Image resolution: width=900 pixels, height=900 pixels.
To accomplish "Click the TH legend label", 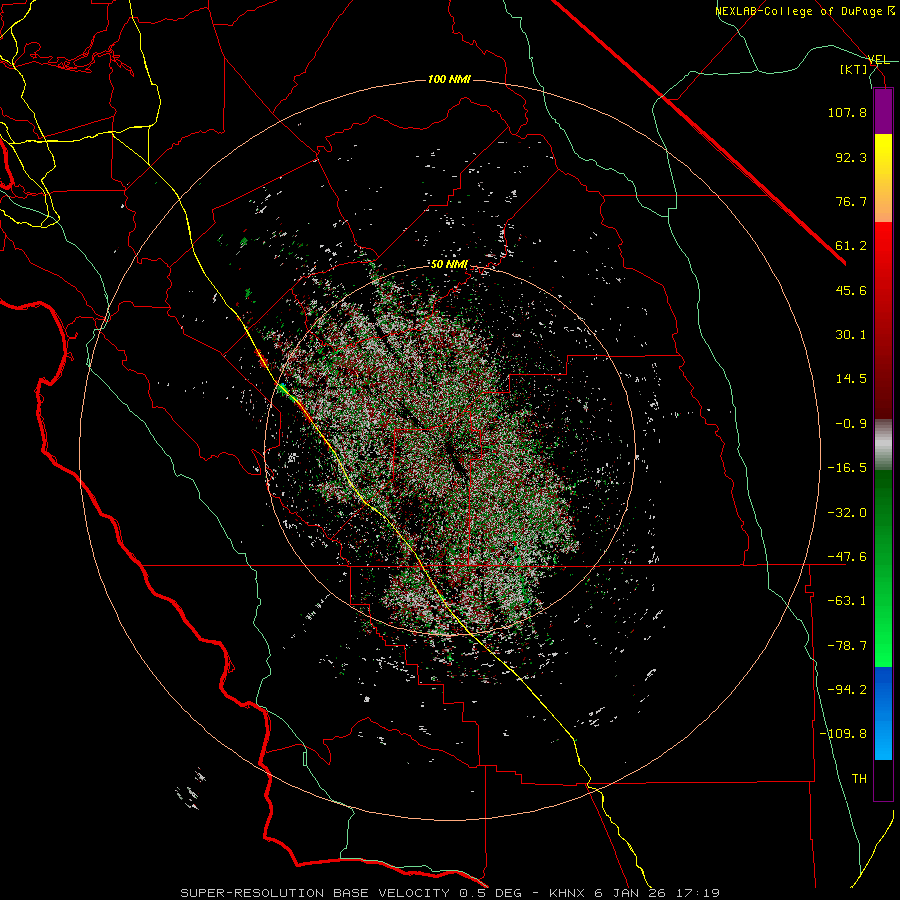I will (859, 779).
